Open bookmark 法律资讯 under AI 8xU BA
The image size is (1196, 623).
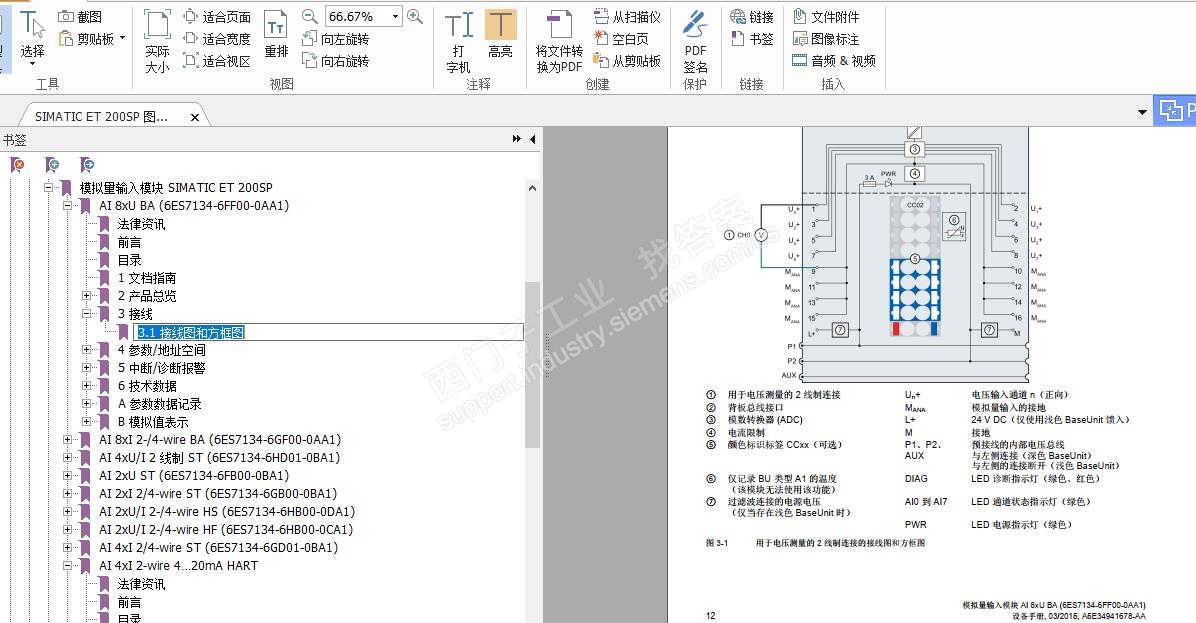pyautogui.click(x=141, y=223)
